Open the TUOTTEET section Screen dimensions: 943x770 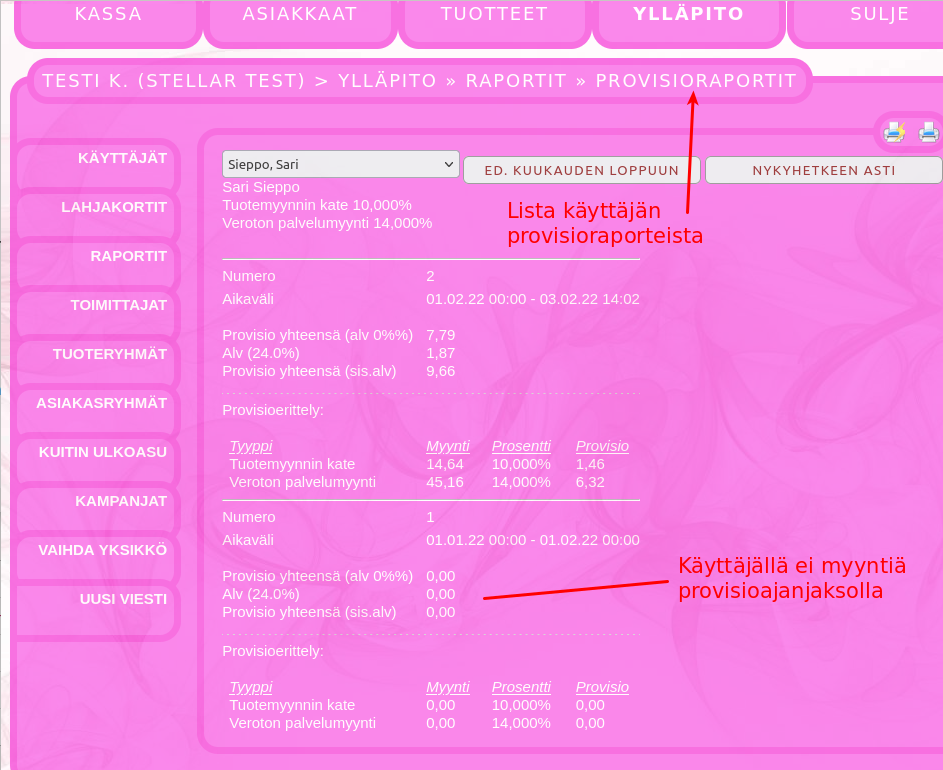coord(494,14)
